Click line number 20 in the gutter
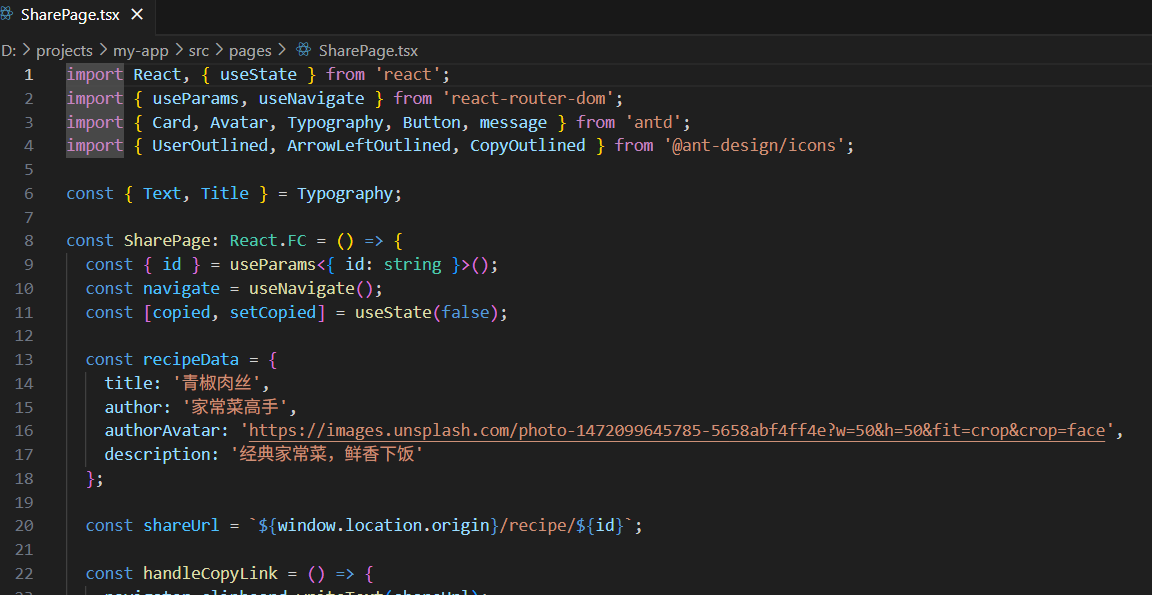The width and height of the screenshot is (1152, 595). click(x=24, y=525)
